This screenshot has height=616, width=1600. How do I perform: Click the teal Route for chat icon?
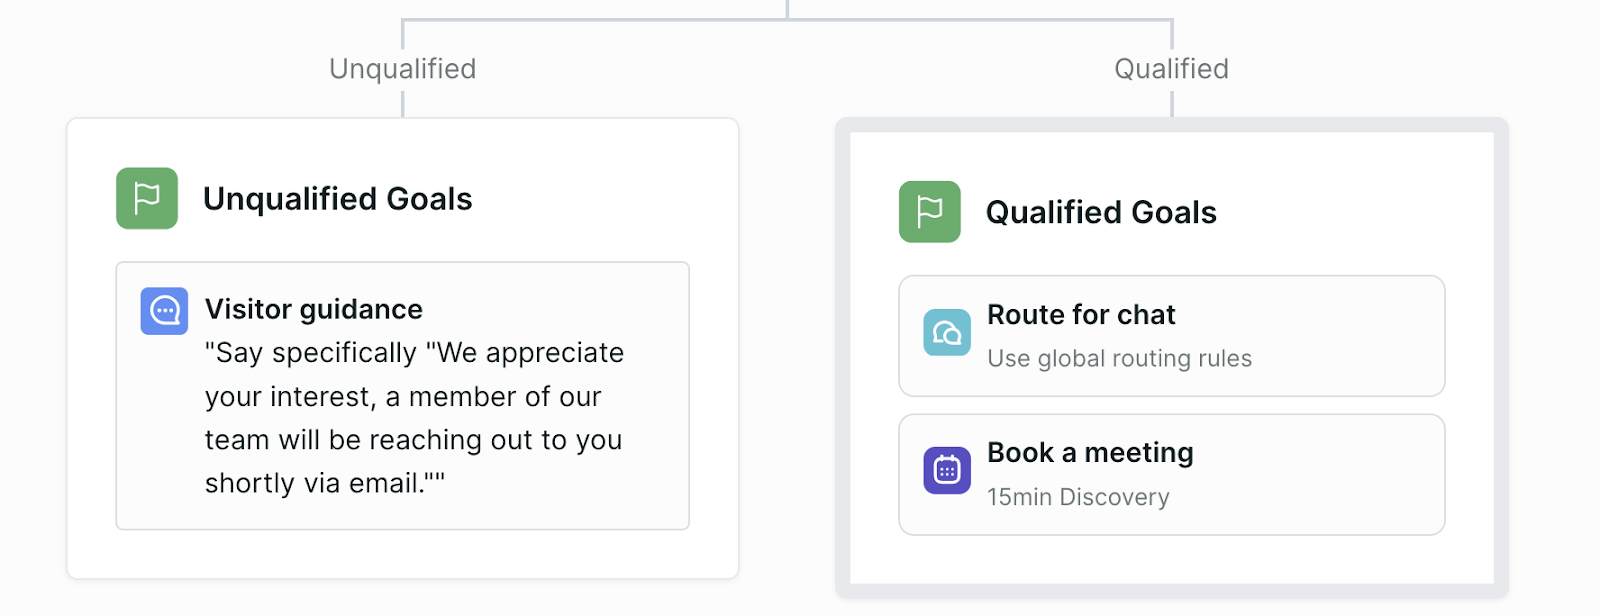[947, 332]
